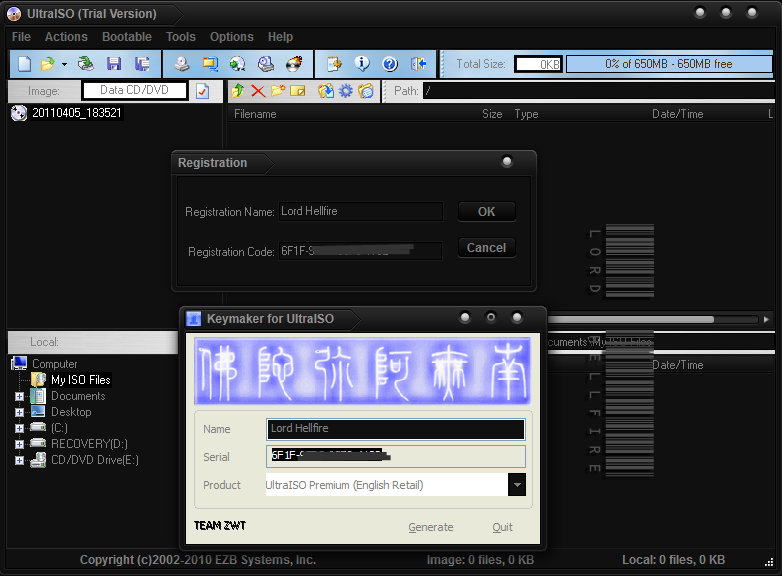This screenshot has height=576, width=782.
Task: Open the Actions menu
Action: (x=66, y=37)
